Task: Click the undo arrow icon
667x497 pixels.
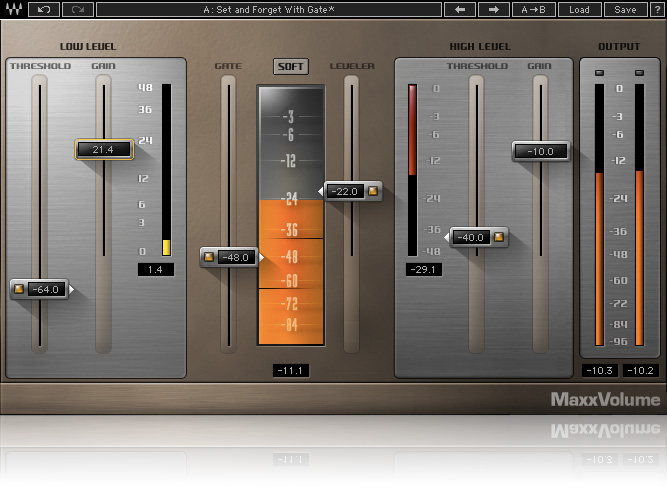Action: tap(45, 9)
